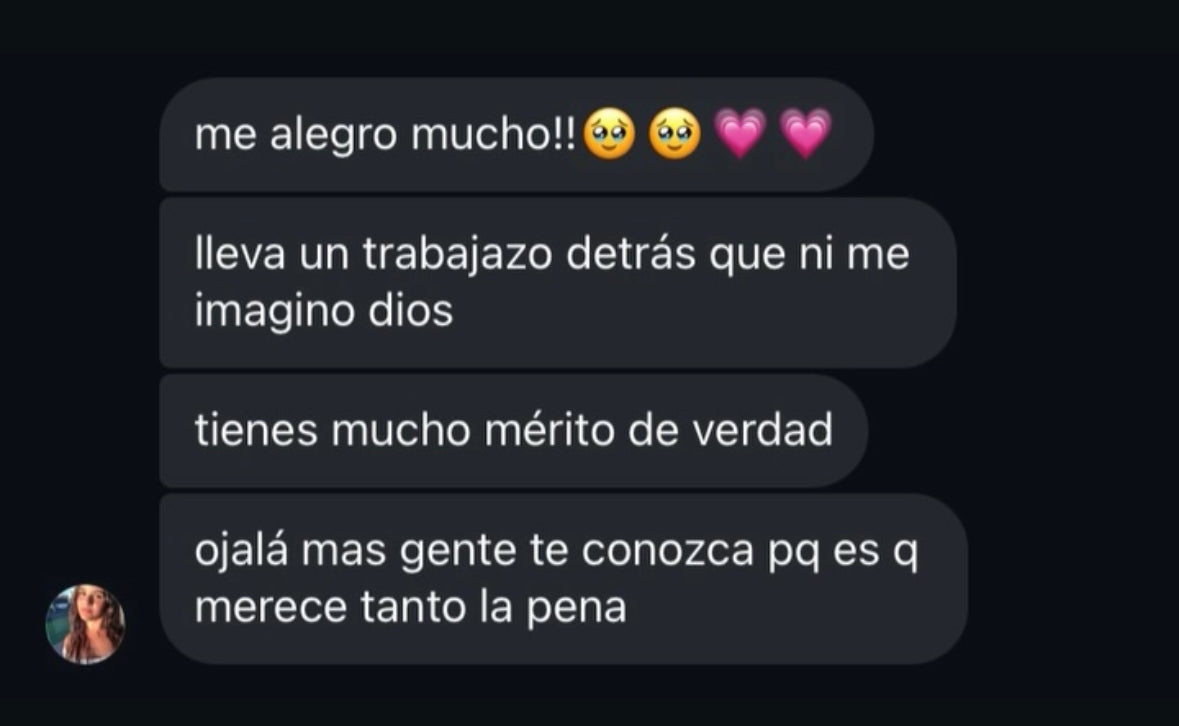
Task: Click the word 'dios' in second message
Action: (x=410, y=310)
